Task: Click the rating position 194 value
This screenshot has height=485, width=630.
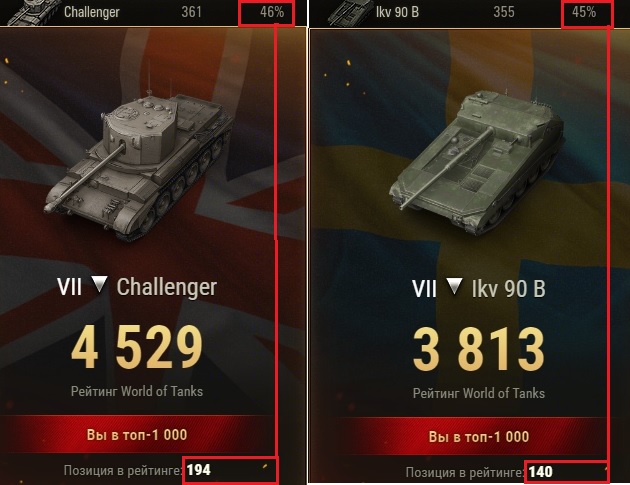Action: 199,470
